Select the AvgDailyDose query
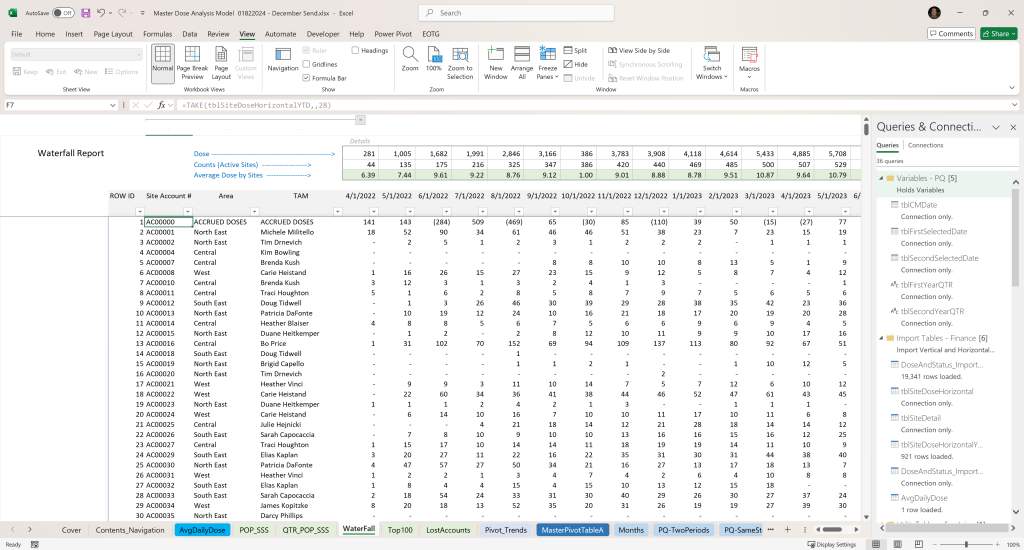The width and height of the screenshot is (1024, 550). point(923,498)
